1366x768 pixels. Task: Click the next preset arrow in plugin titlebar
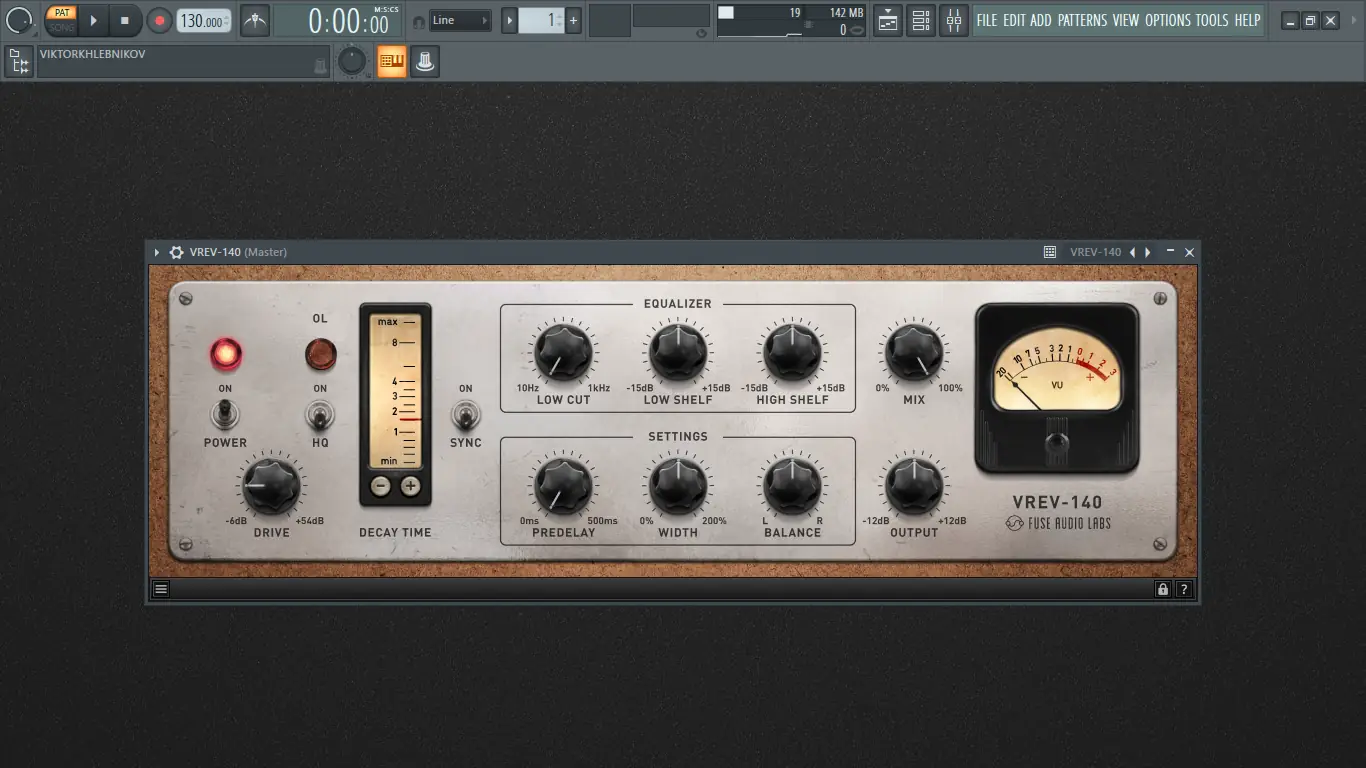click(x=1147, y=252)
